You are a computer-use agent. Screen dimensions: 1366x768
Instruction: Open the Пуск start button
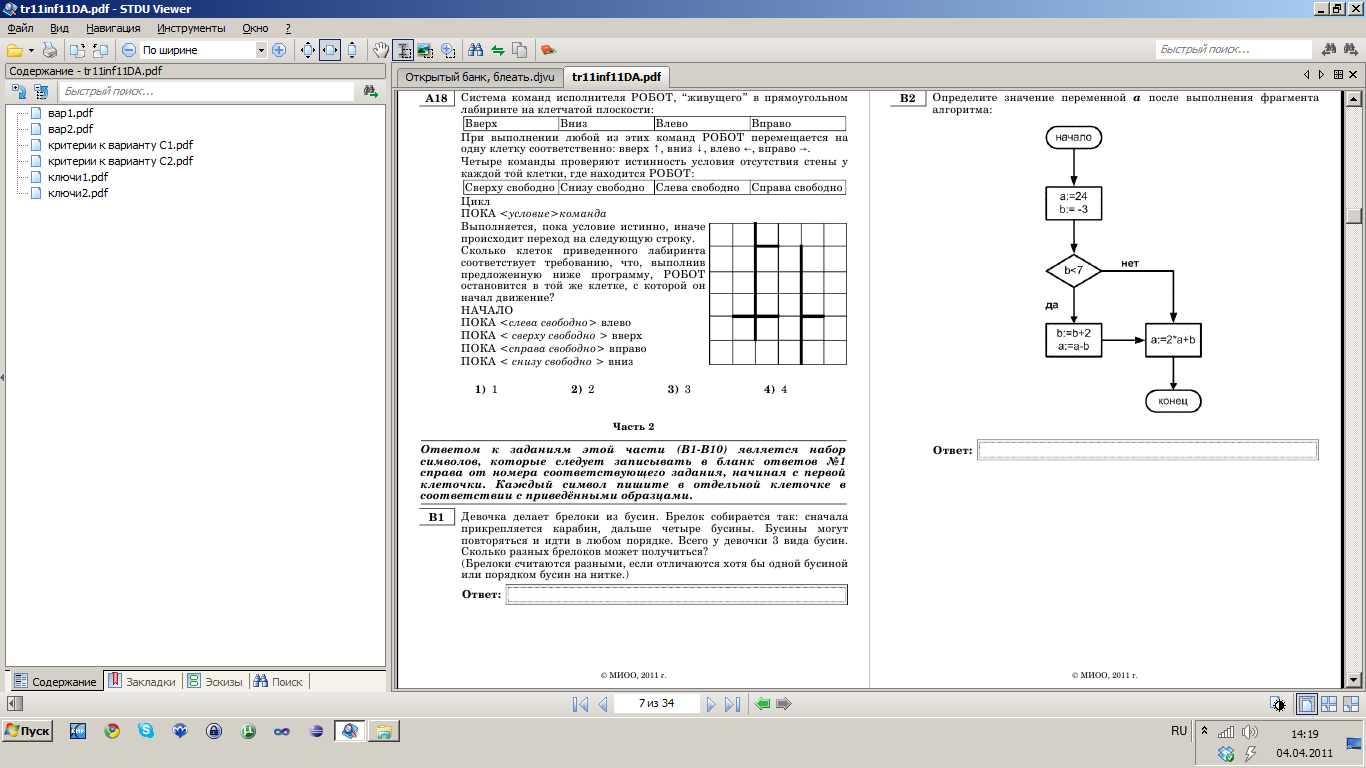click(28, 731)
